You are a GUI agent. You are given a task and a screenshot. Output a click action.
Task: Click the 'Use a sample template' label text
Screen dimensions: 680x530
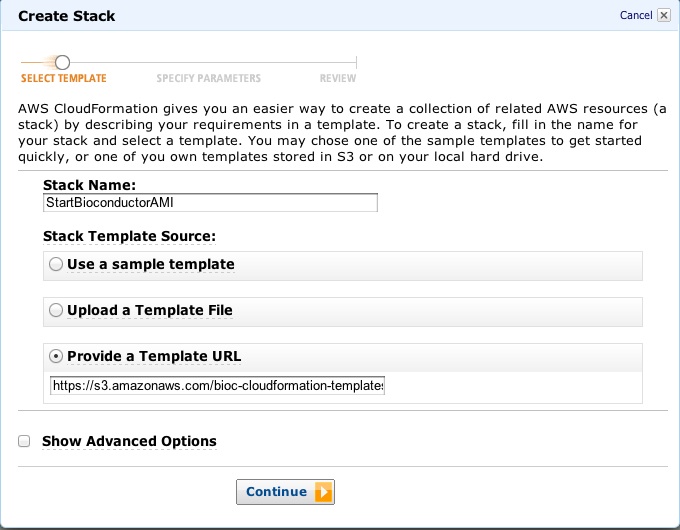point(150,265)
